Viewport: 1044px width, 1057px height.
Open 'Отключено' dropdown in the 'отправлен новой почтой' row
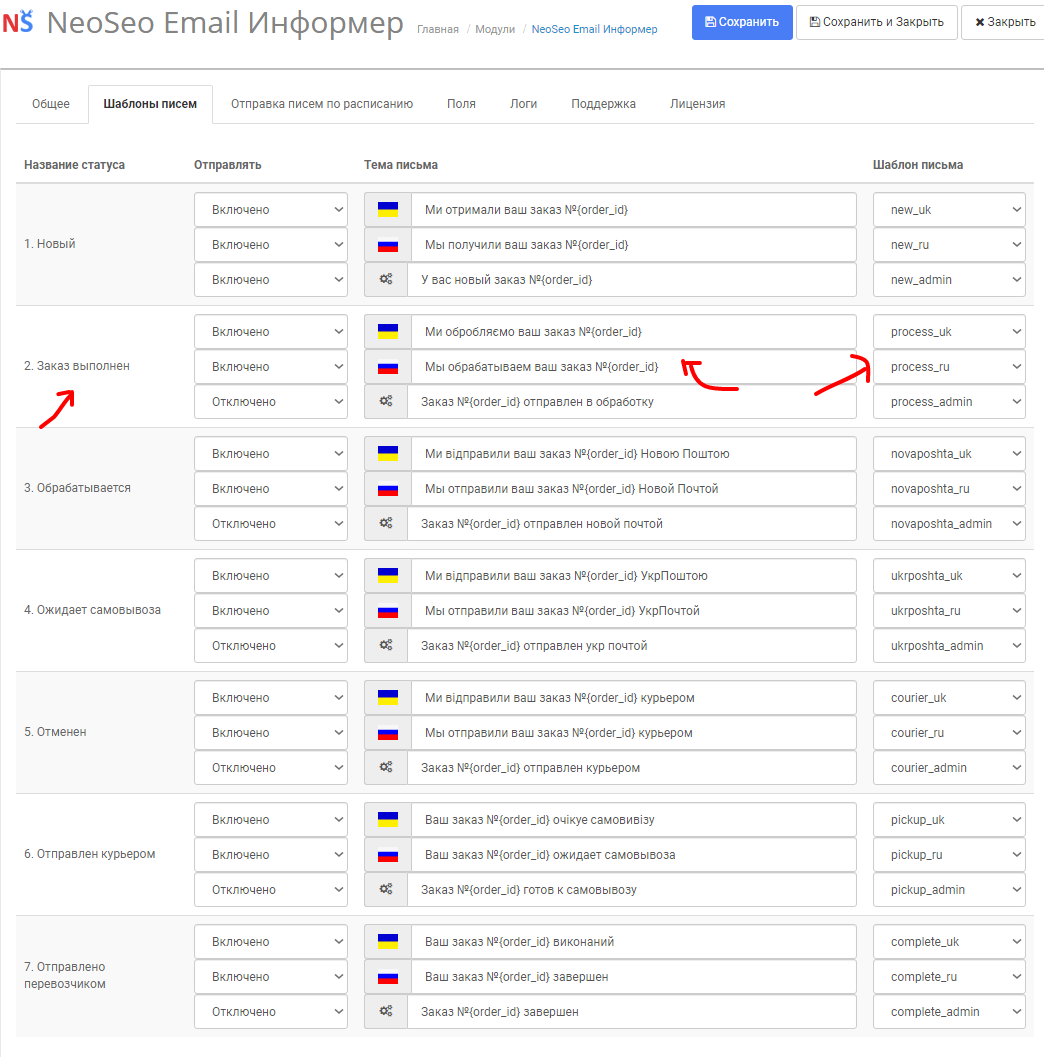271,524
